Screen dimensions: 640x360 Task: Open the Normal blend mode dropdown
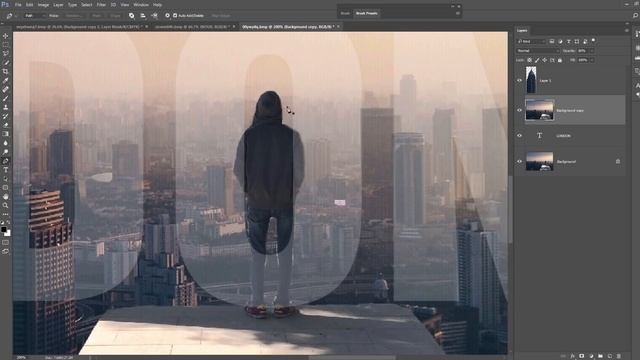pos(538,51)
